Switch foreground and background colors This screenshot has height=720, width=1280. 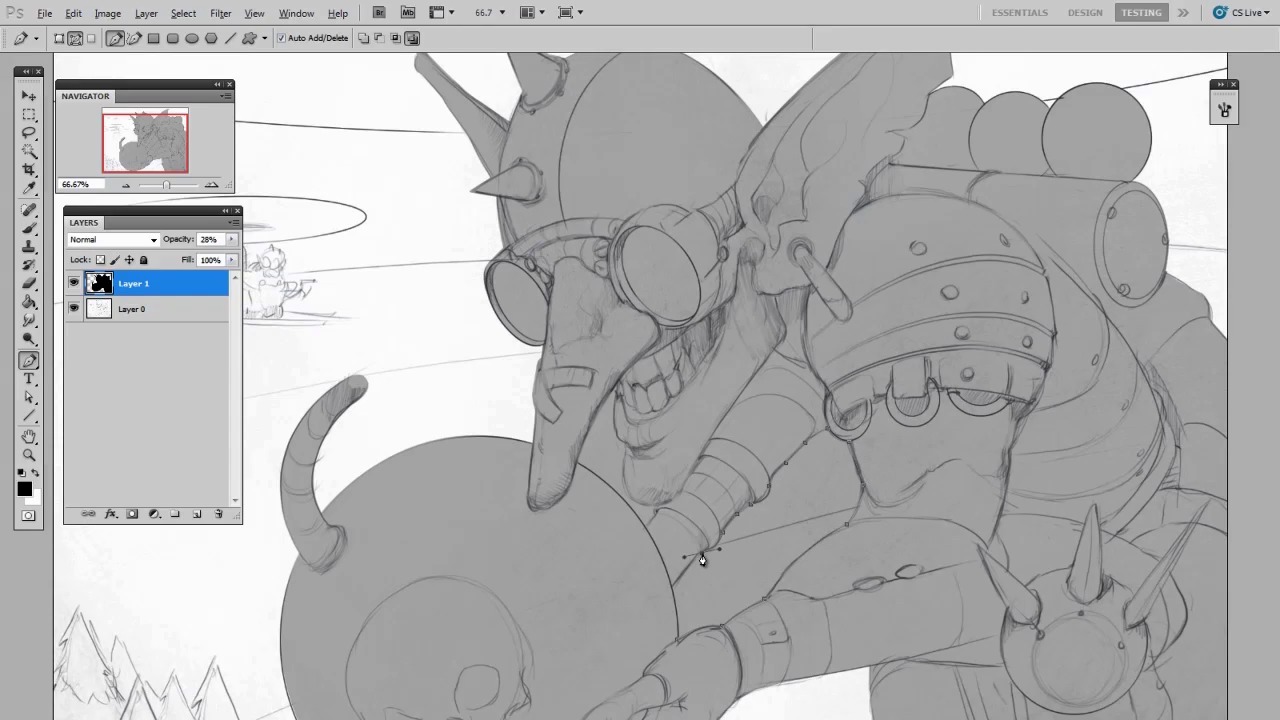36,473
